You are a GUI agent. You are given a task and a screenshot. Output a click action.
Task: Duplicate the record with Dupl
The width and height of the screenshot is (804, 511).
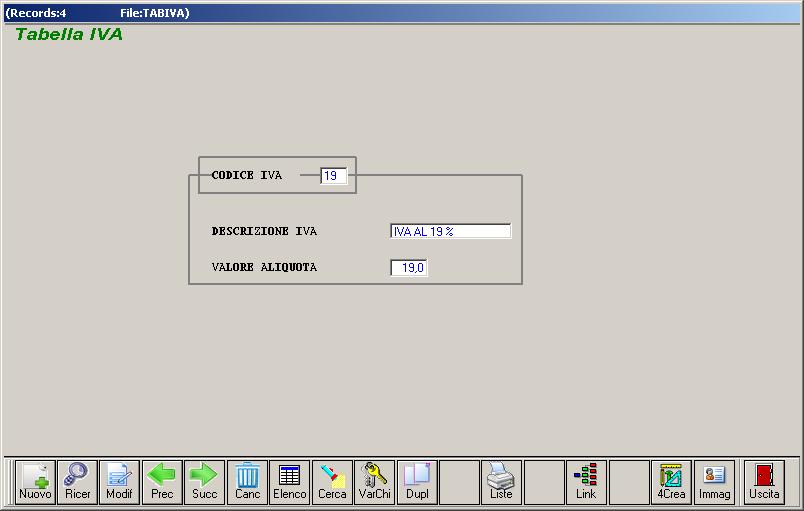pos(417,482)
